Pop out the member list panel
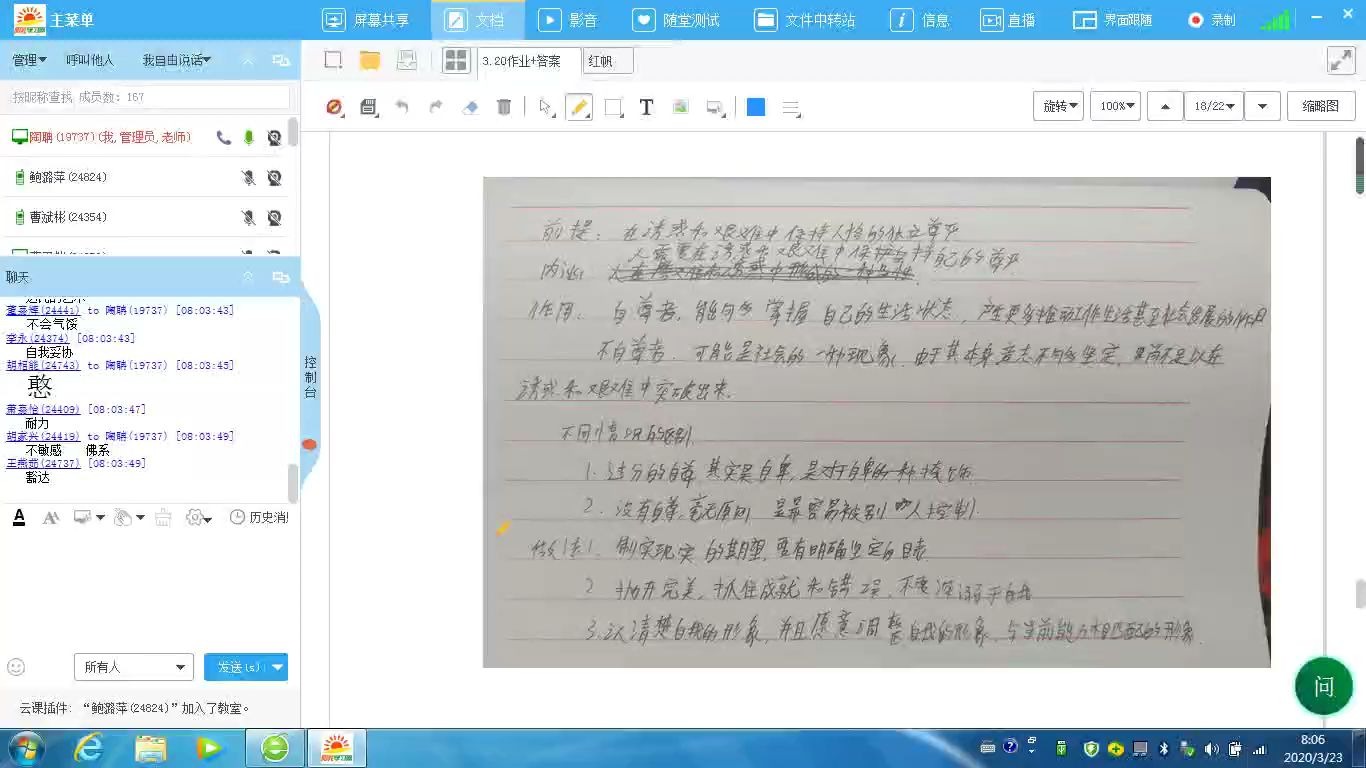The height and width of the screenshot is (768, 1366). (x=281, y=60)
